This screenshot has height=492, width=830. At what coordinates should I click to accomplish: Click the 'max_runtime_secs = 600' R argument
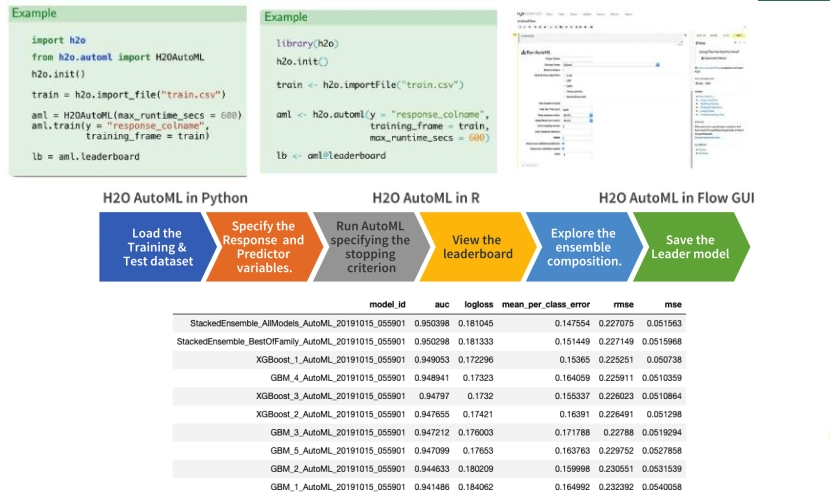[x=430, y=138]
